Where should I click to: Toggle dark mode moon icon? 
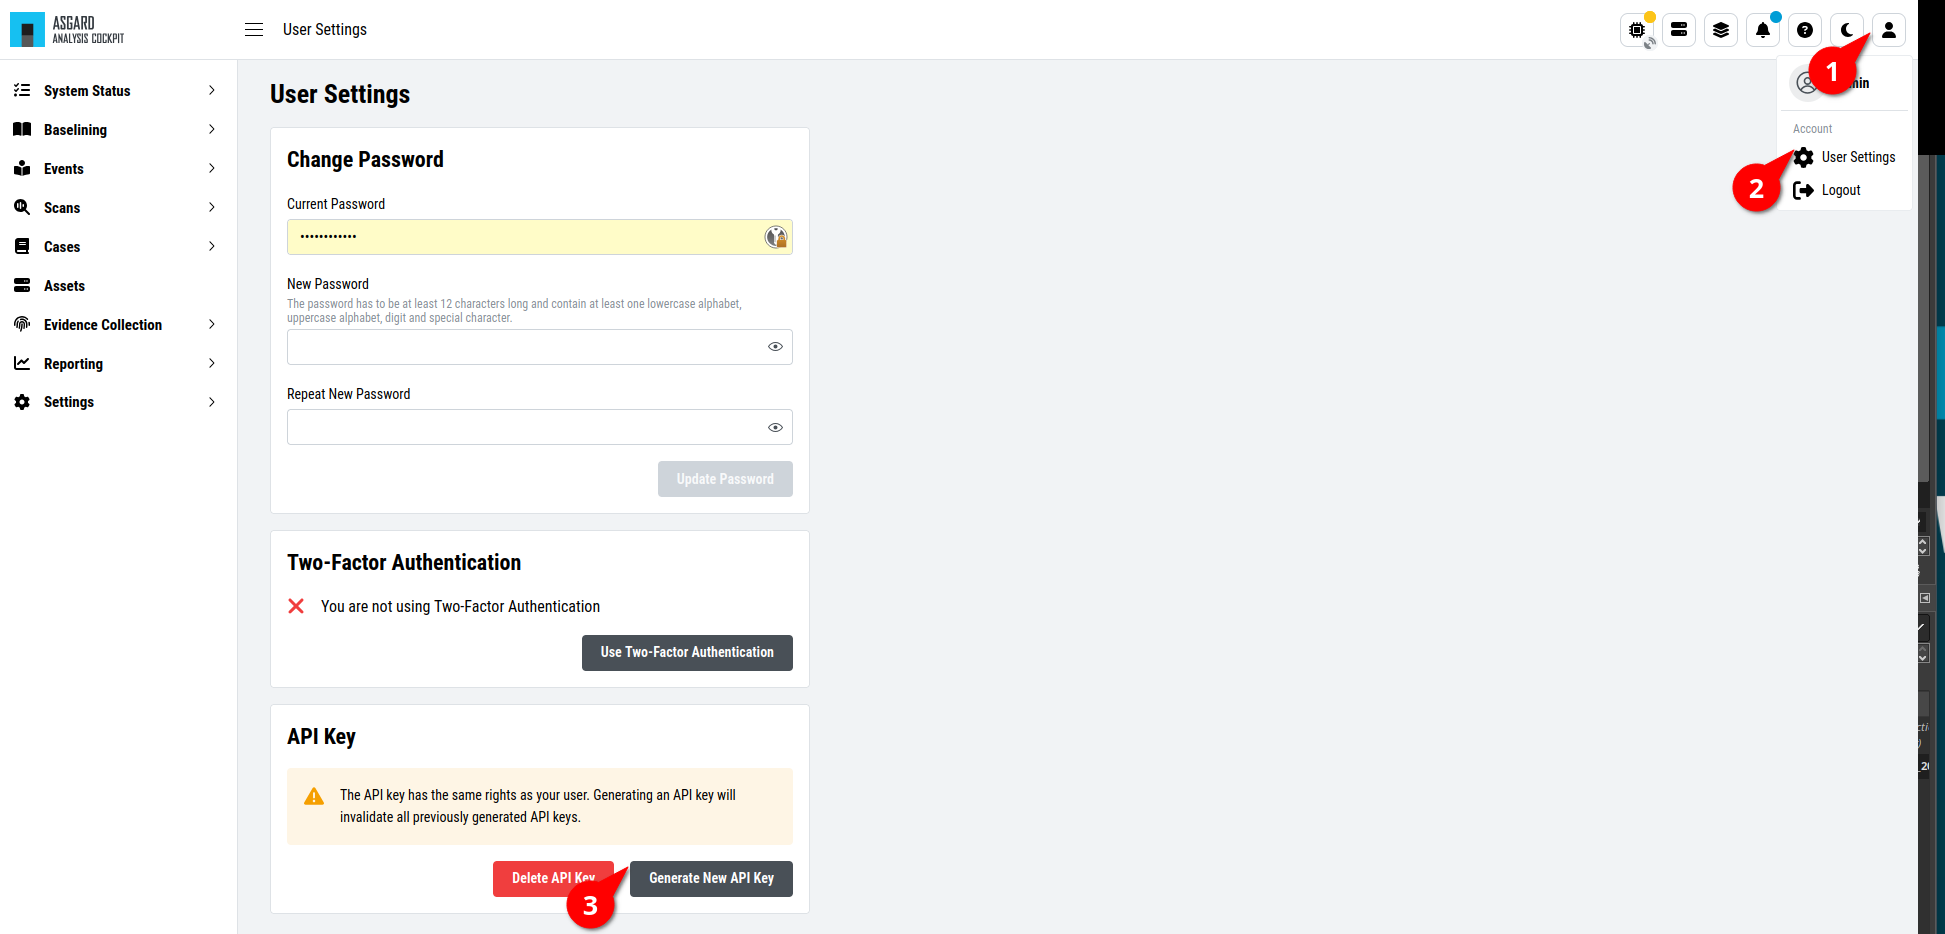coord(1847,30)
